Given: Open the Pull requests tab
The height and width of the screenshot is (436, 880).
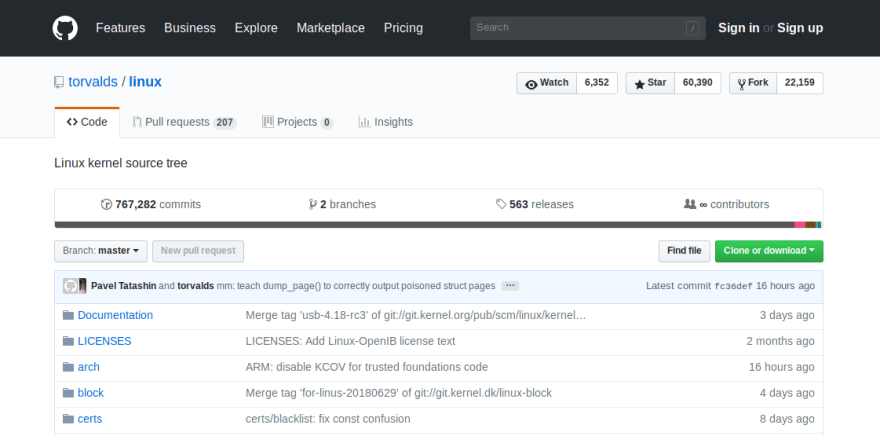Looking at the screenshot, I should [184, 122].
